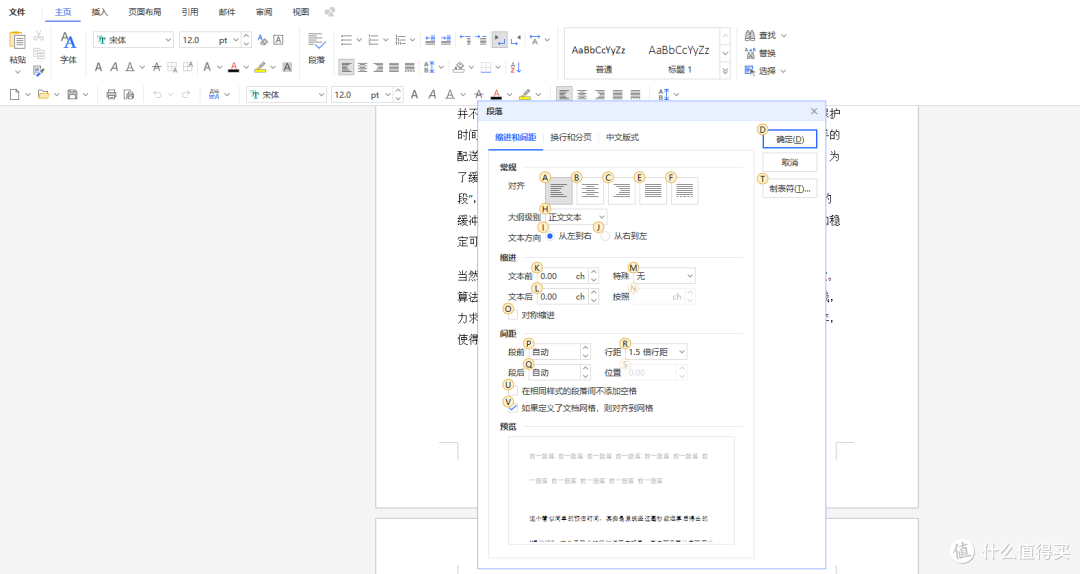Click the 制表符 tabs button
1080x574 pixels.
point(789,188)
